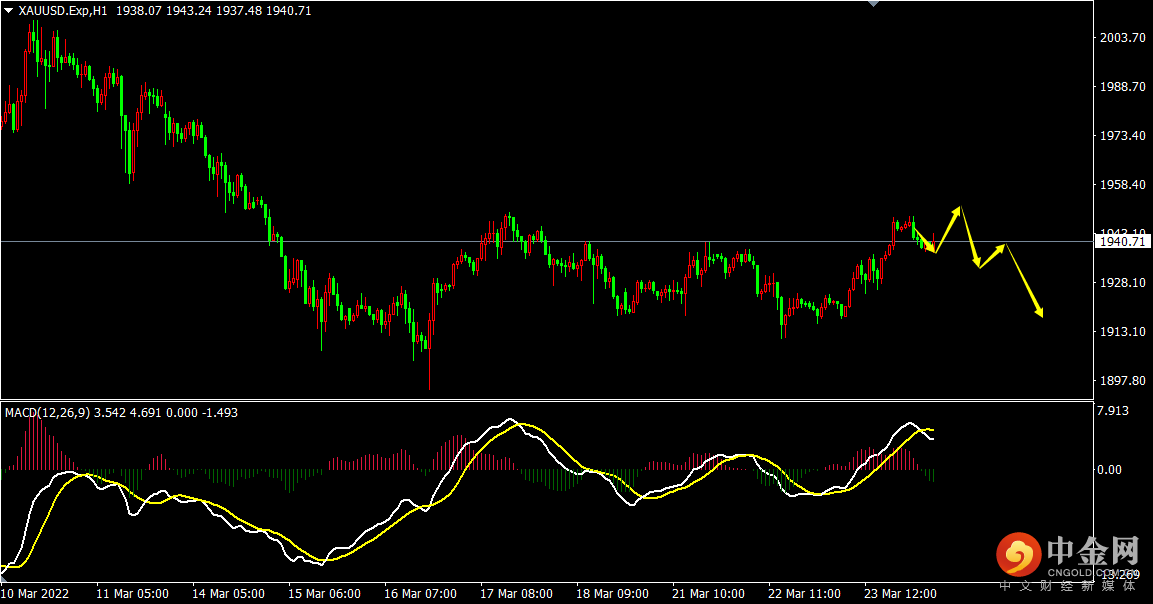Click the XAUUSD.Exp,H1 symbol title text
1153x604 pixels.
click(64, 10)
